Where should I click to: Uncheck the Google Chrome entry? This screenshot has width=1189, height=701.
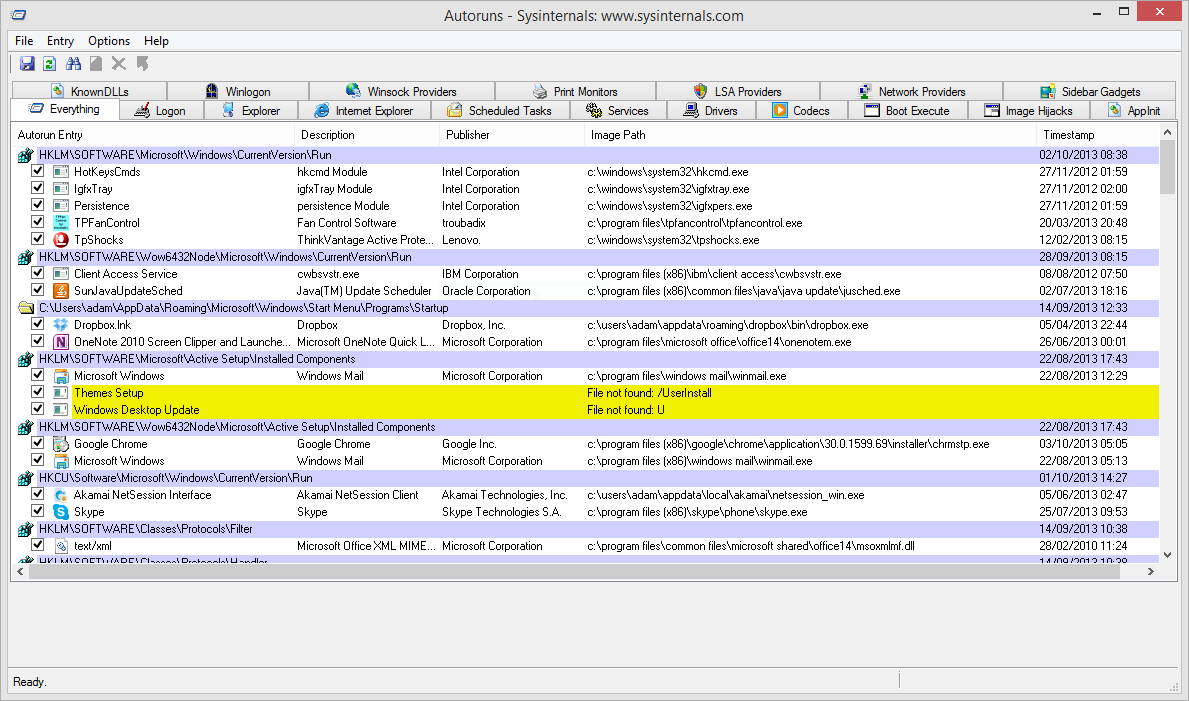coord(37,442)
